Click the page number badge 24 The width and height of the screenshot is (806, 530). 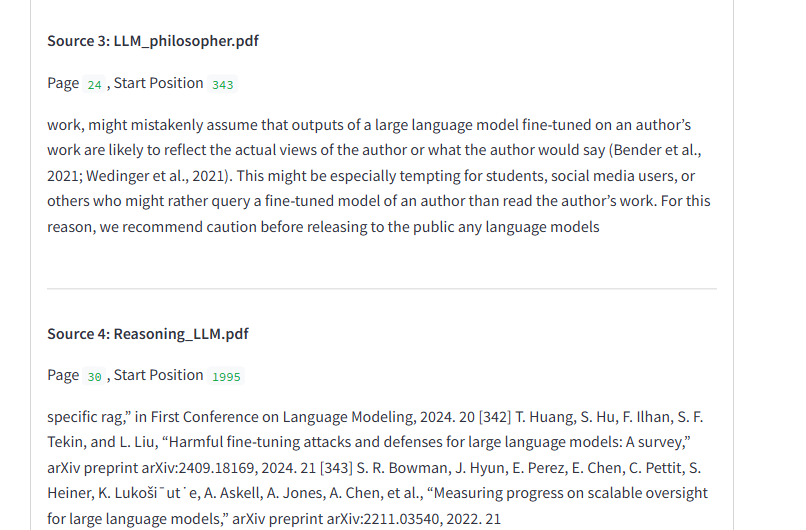coord(94,84)
